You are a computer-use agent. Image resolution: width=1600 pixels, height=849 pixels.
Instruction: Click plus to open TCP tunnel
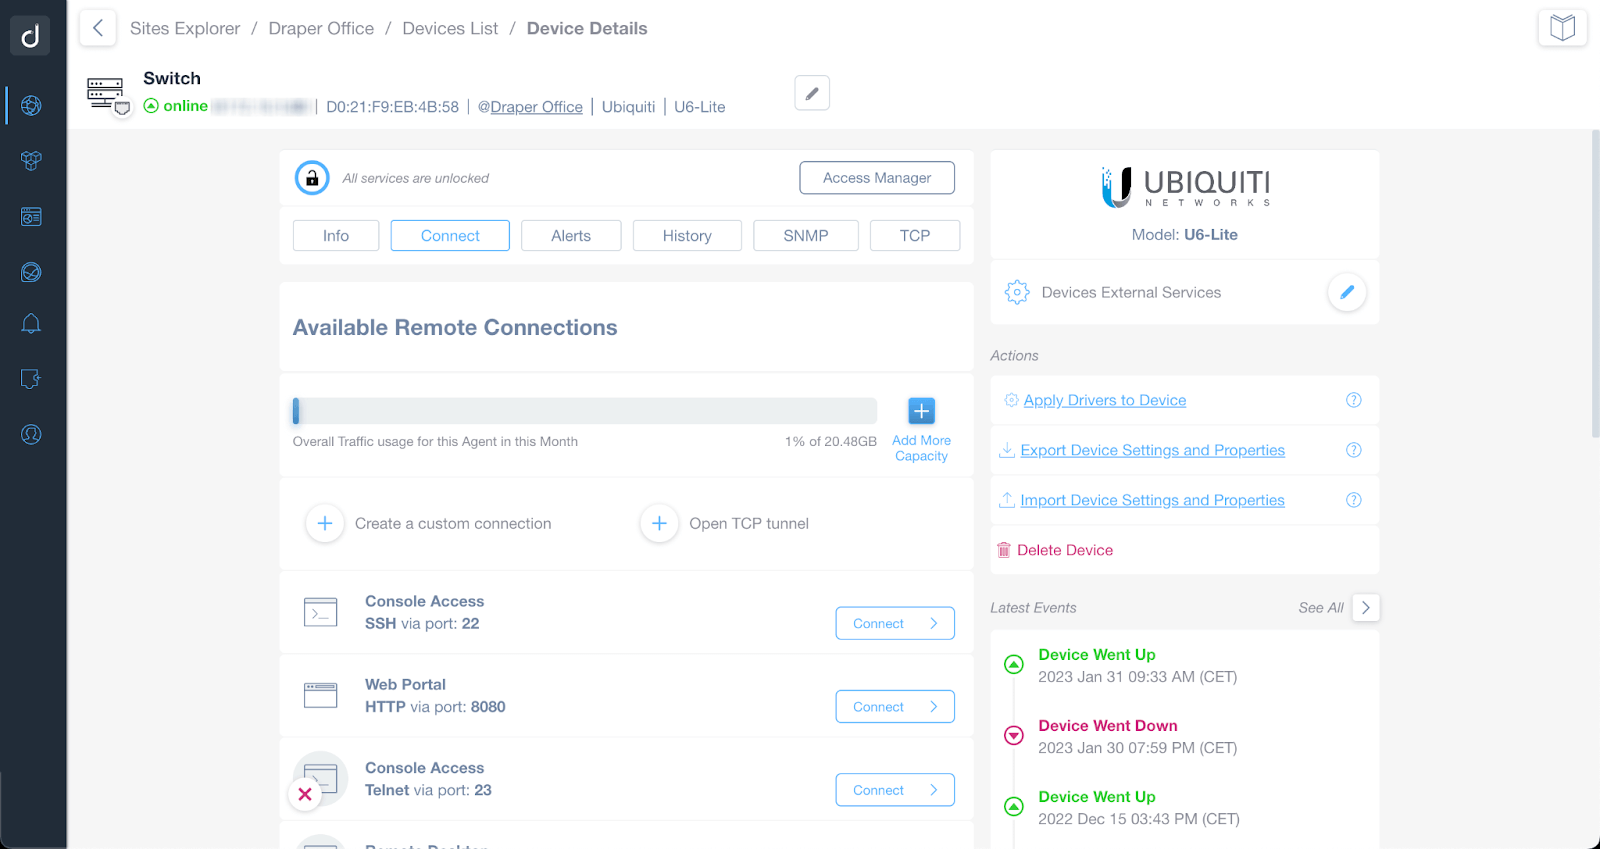pos(659,523)
